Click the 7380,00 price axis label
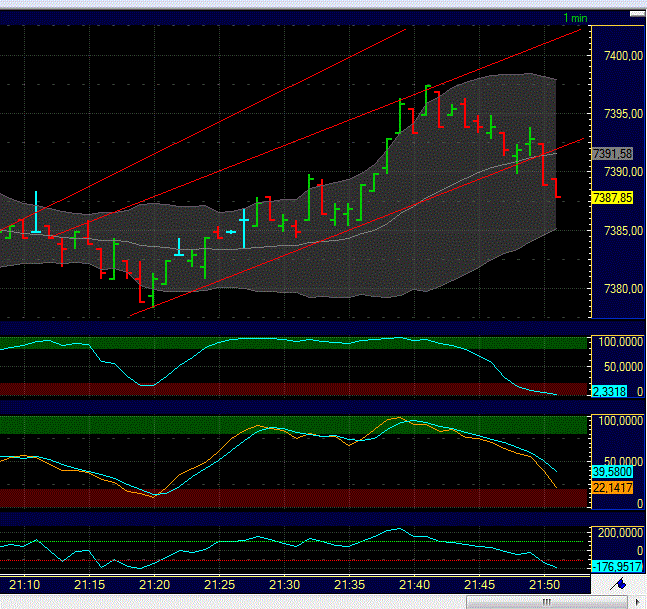 623,289
